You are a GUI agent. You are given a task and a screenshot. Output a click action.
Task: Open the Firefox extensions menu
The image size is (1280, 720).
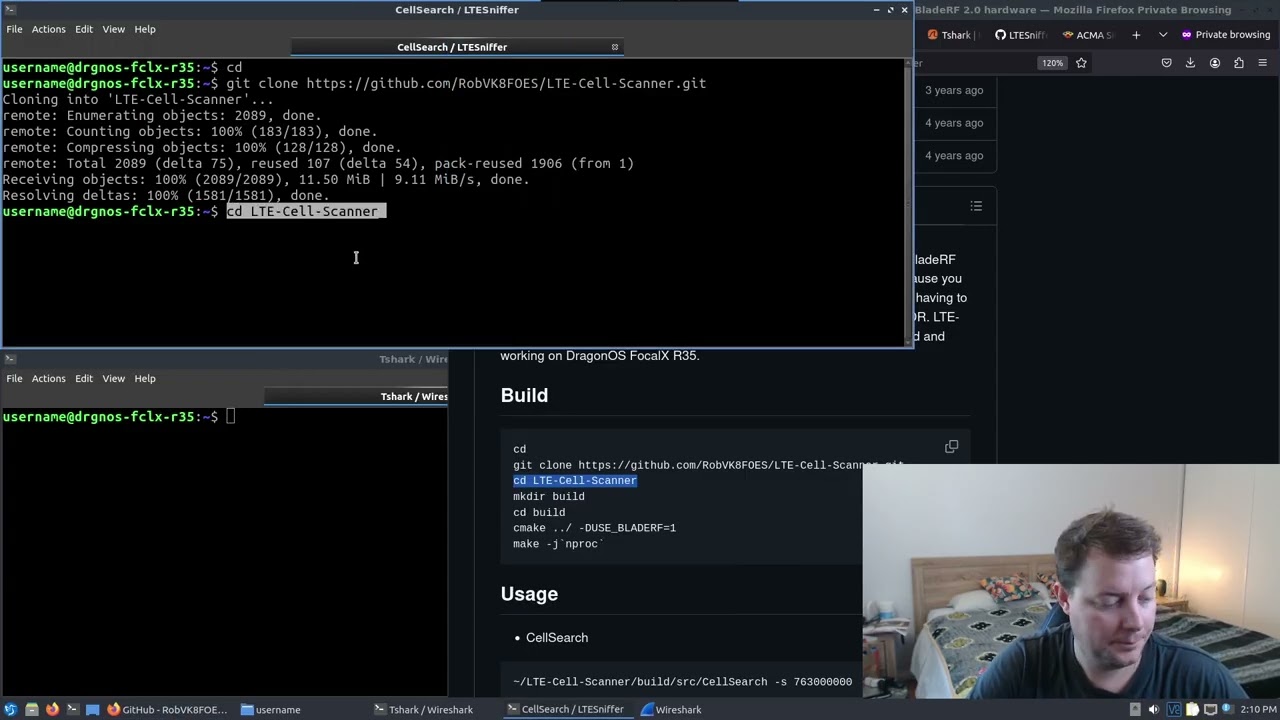pos(1239,63)
